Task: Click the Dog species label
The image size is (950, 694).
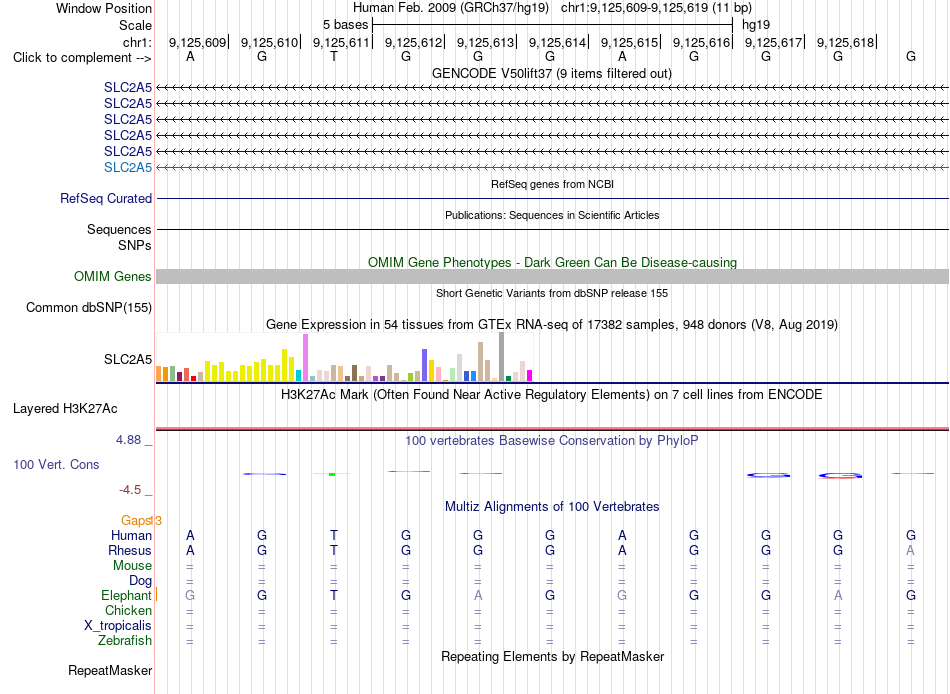Action: tap(140, 581)
